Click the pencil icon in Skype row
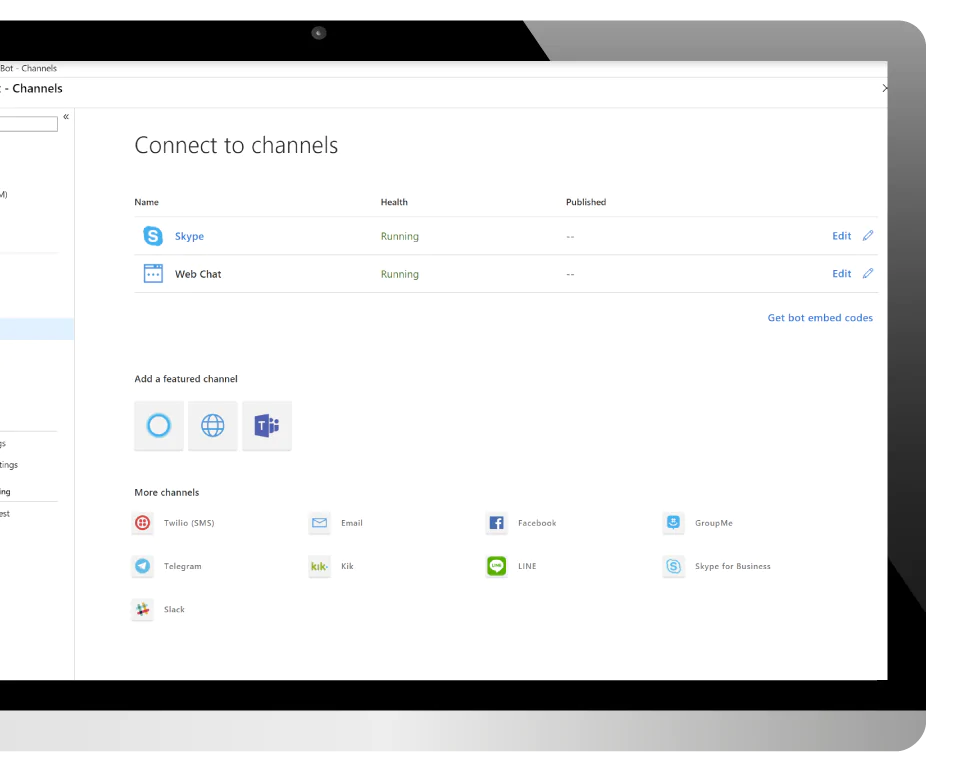The image size is (973, 768). [868, 235]
